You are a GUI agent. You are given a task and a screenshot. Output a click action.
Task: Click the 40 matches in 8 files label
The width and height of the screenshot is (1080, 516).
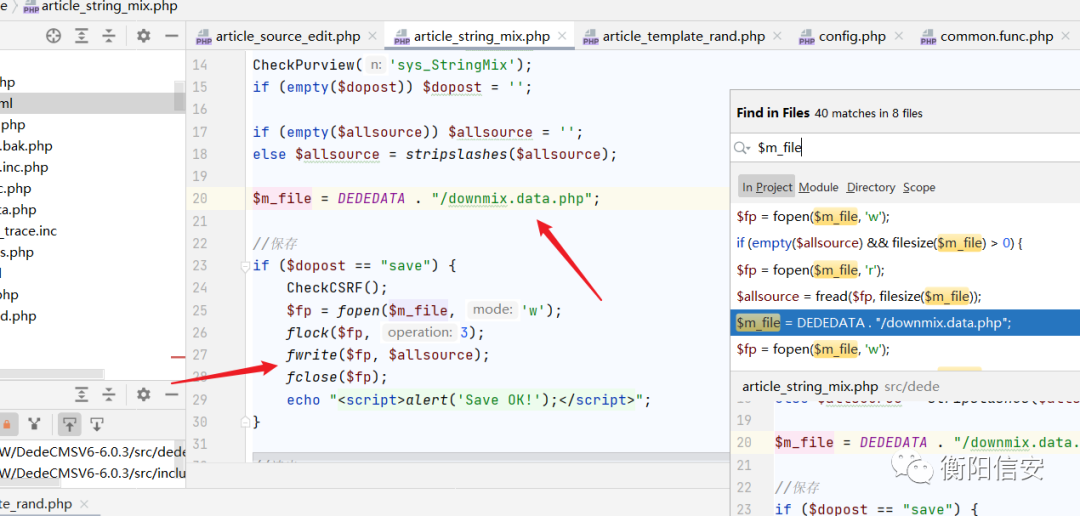868,113
